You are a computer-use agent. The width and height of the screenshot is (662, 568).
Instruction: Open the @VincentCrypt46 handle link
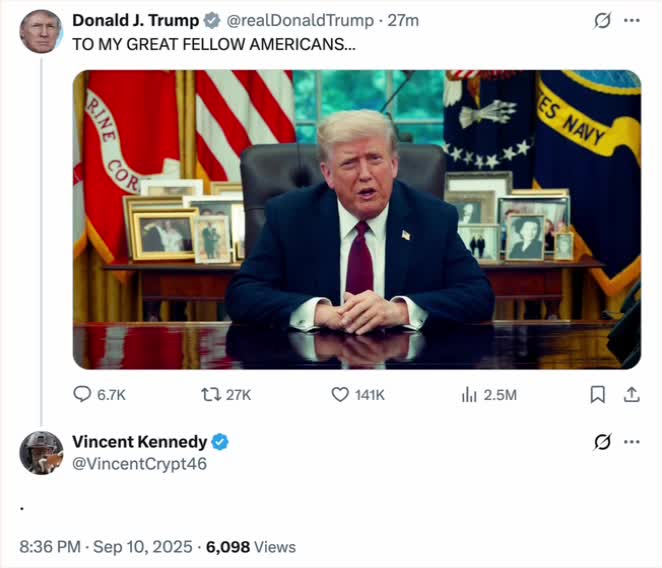coord(139,463)
